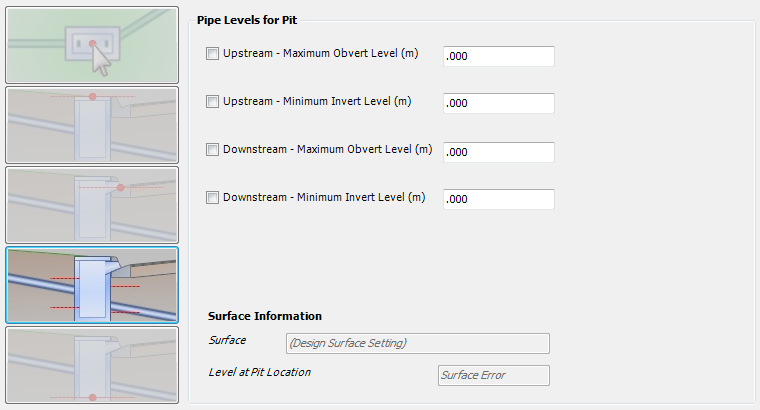Click the Level at Pit Location label

[259, 372]
